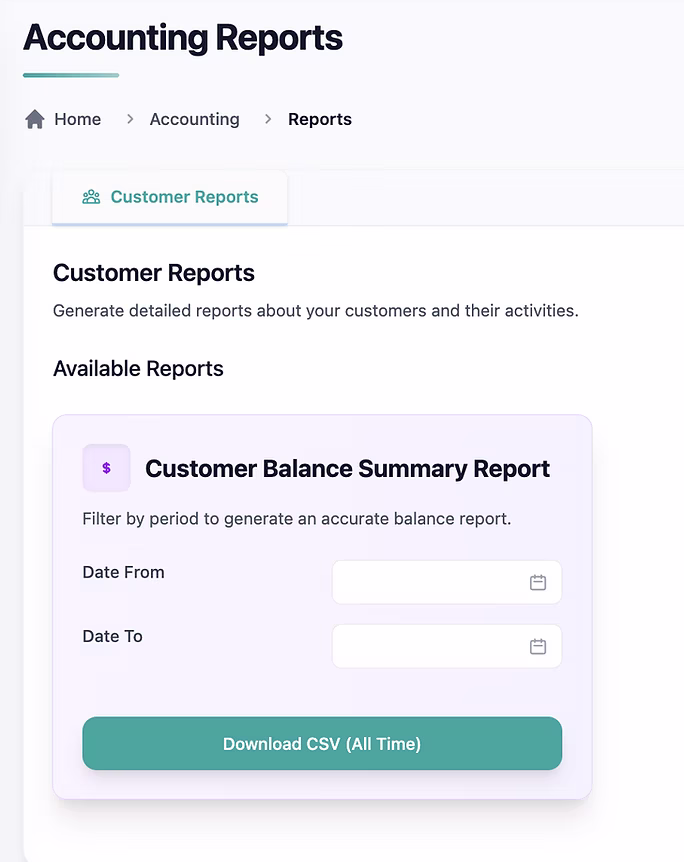Open the Accounting breadcrumb link

(195, 119)
